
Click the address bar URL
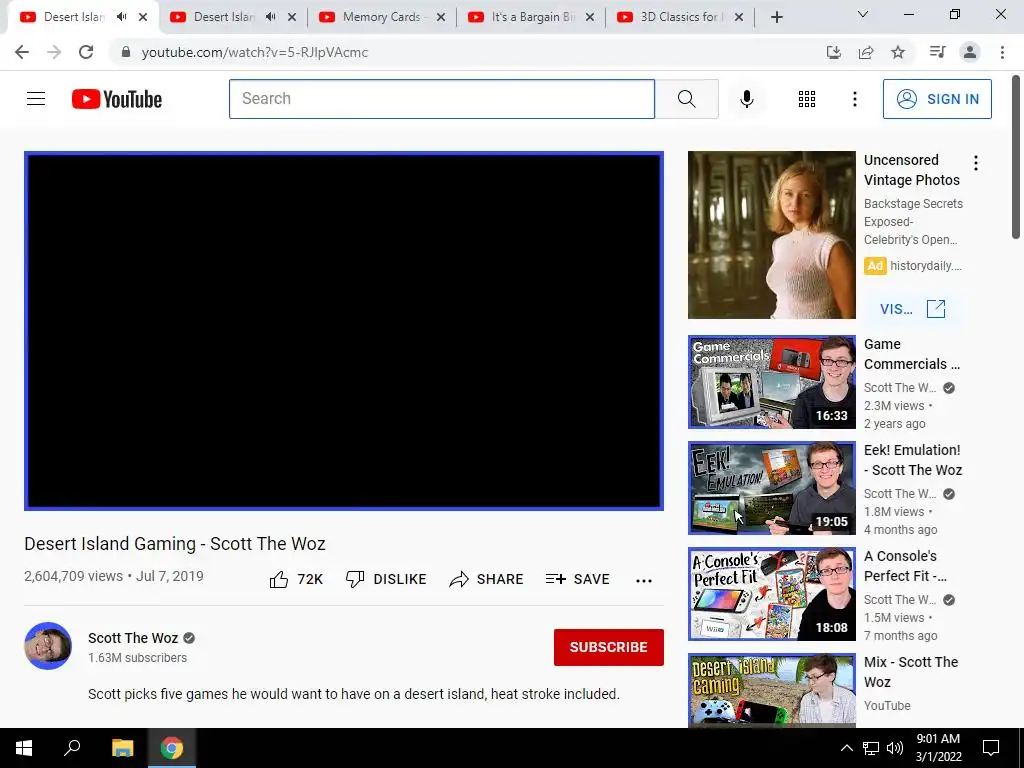255,52
